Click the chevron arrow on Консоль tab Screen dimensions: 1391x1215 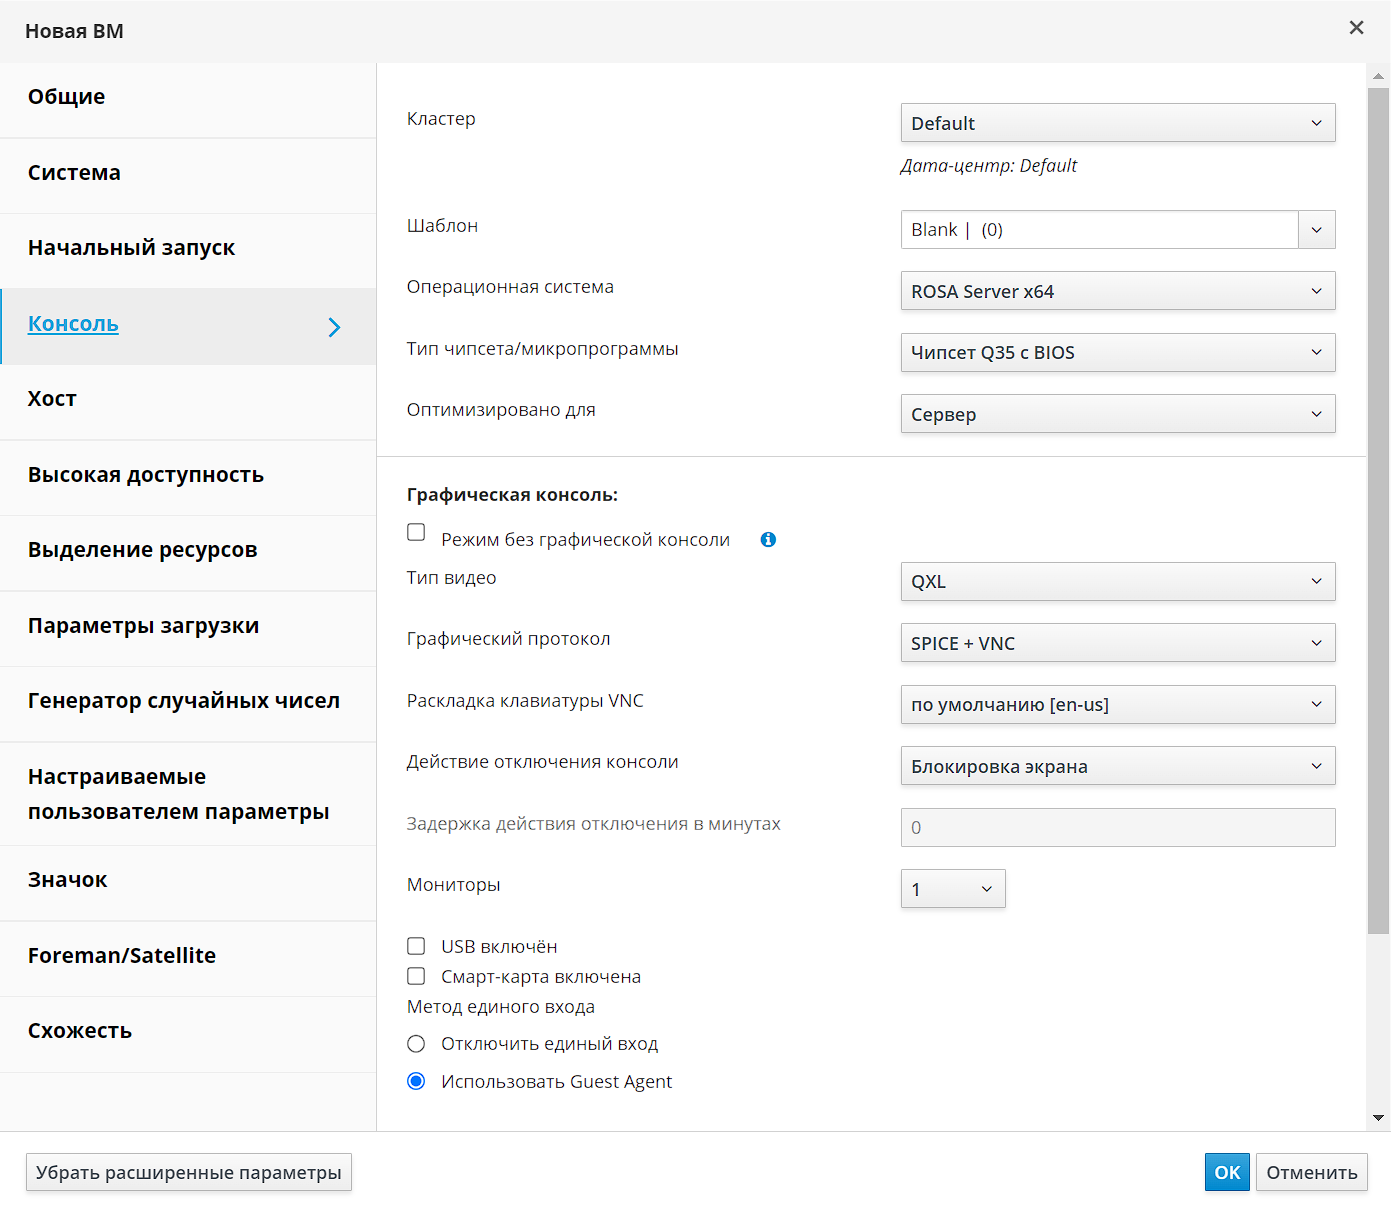335,327
